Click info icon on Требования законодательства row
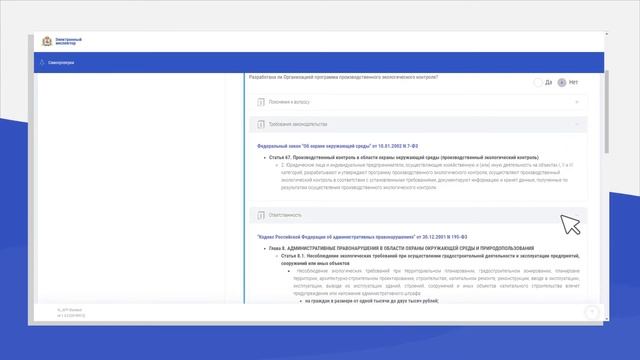640x360 pixels. tap(261, 124)
